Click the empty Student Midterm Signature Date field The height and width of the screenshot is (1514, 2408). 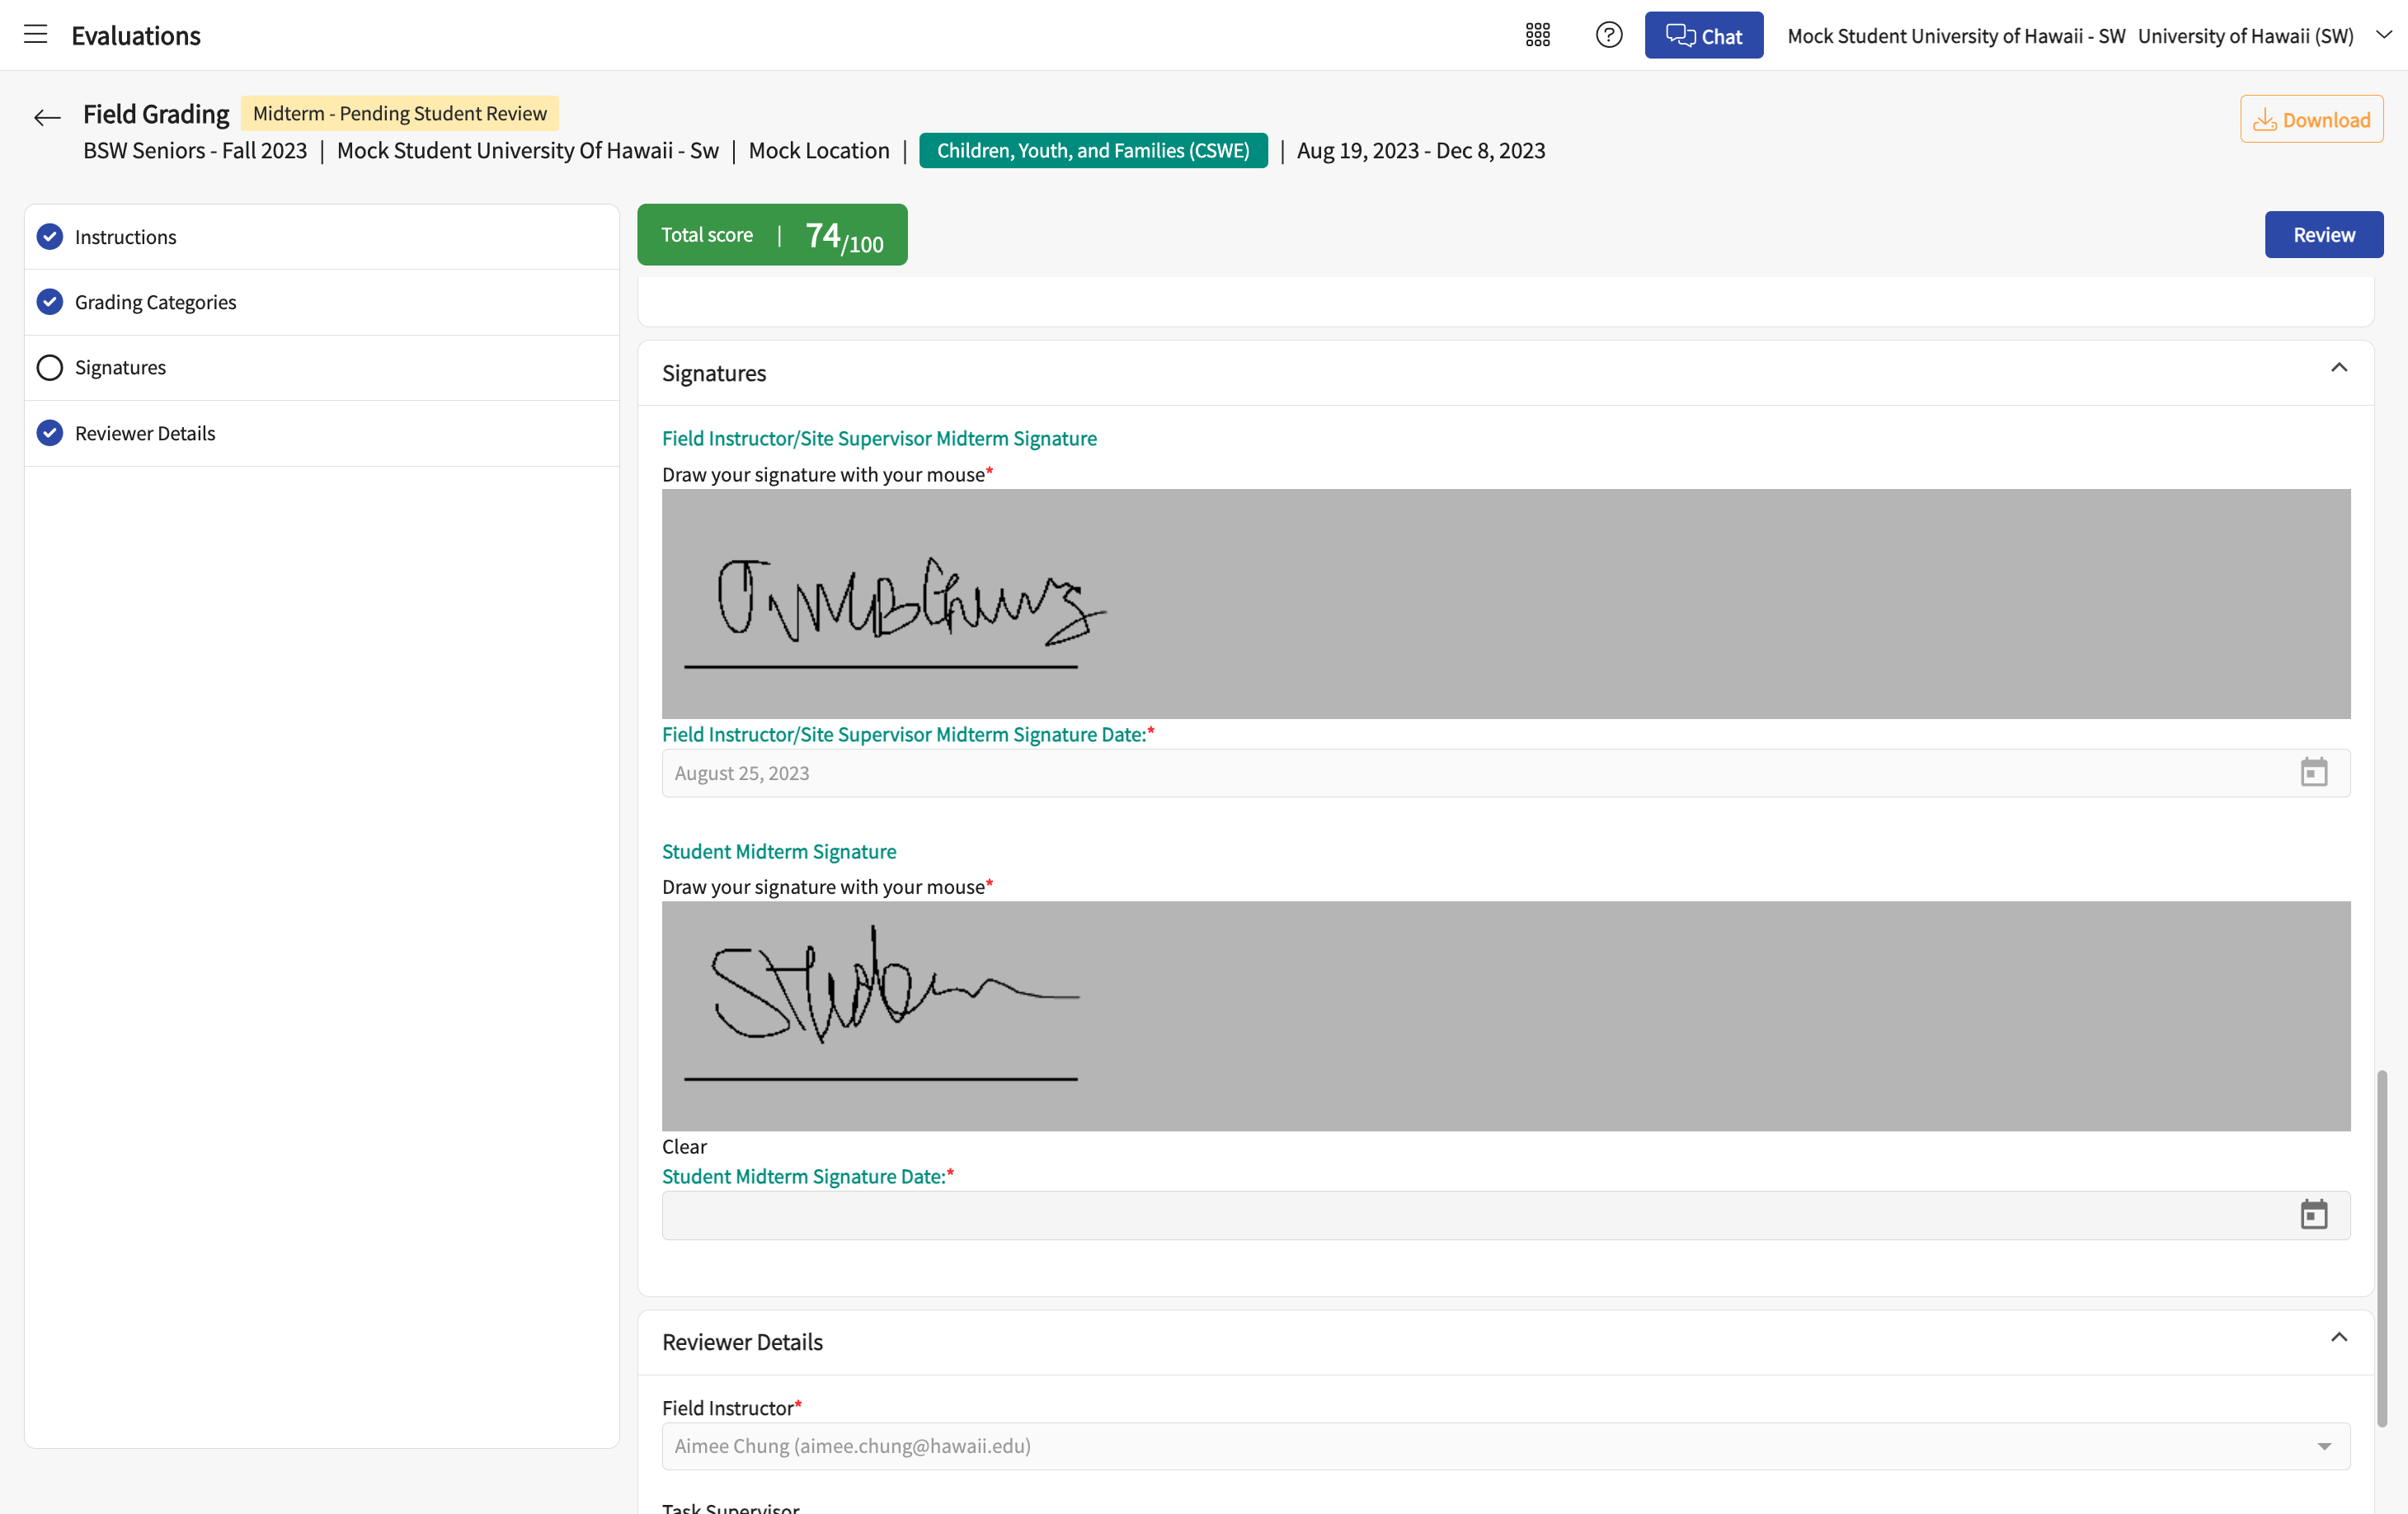click(1505, 1215)
